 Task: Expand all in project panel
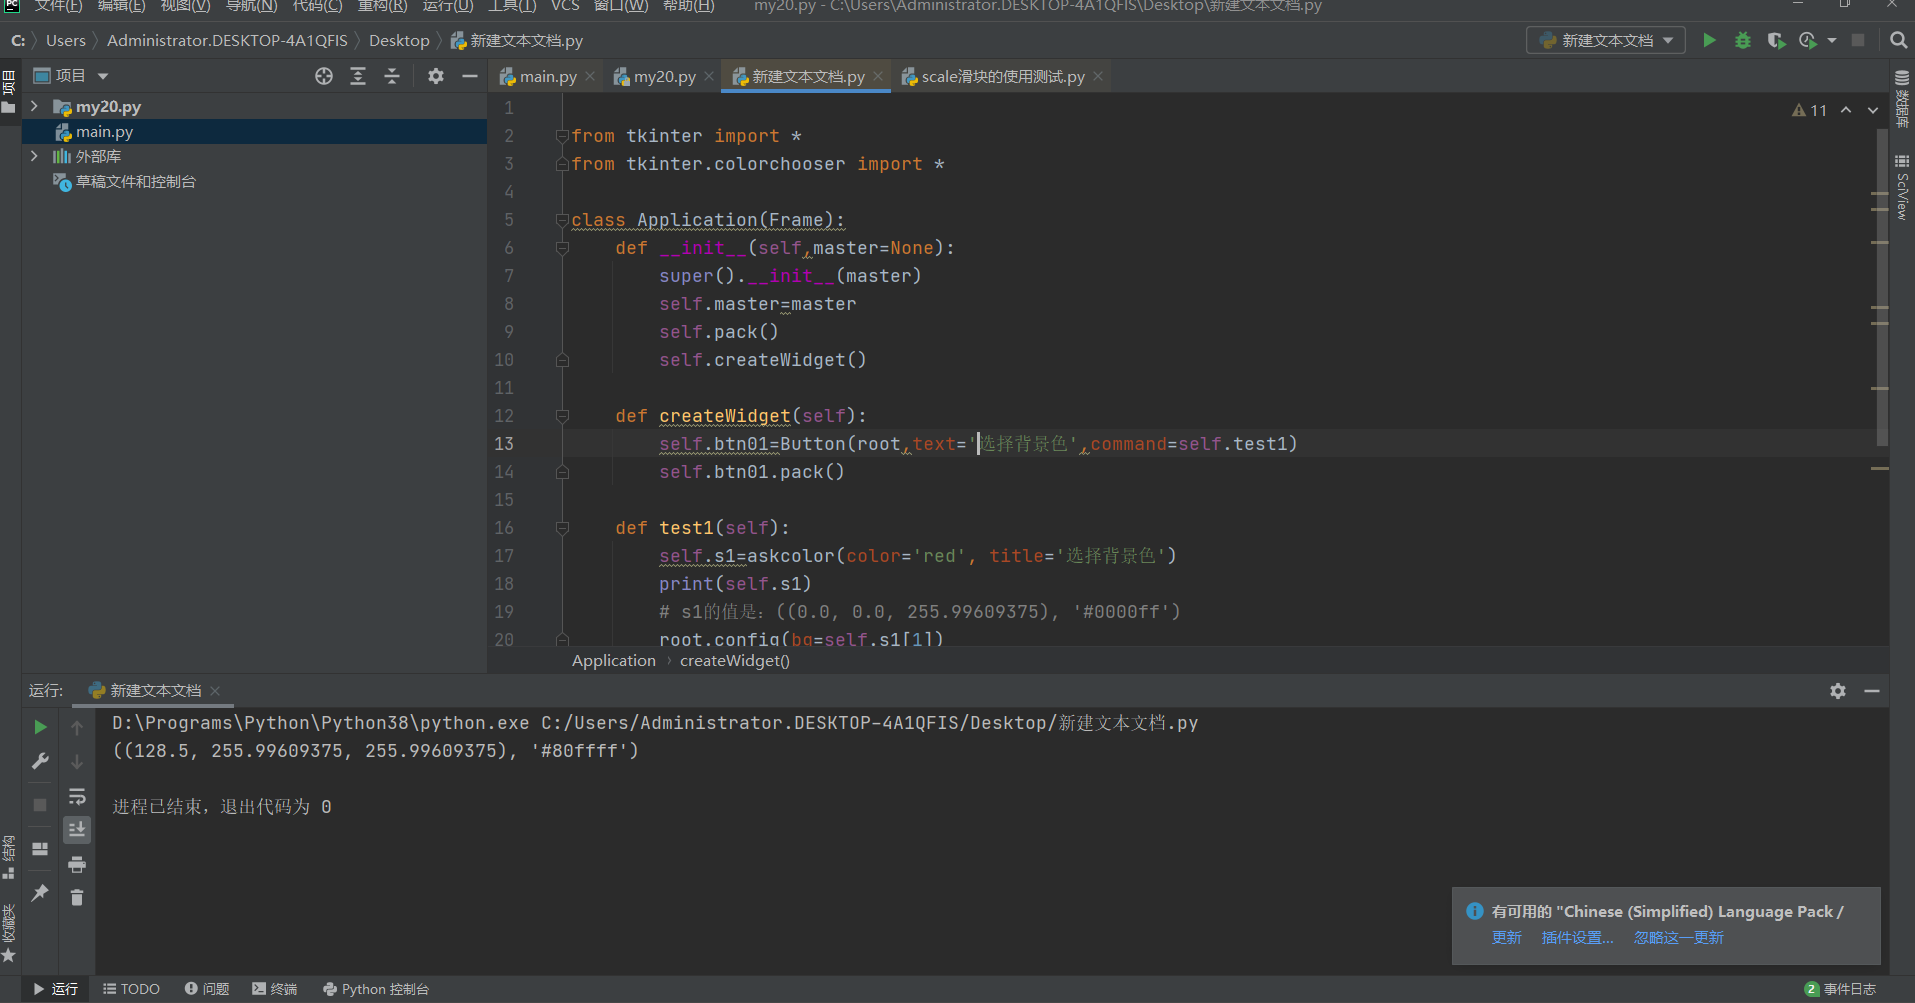(x=358, y=76)
